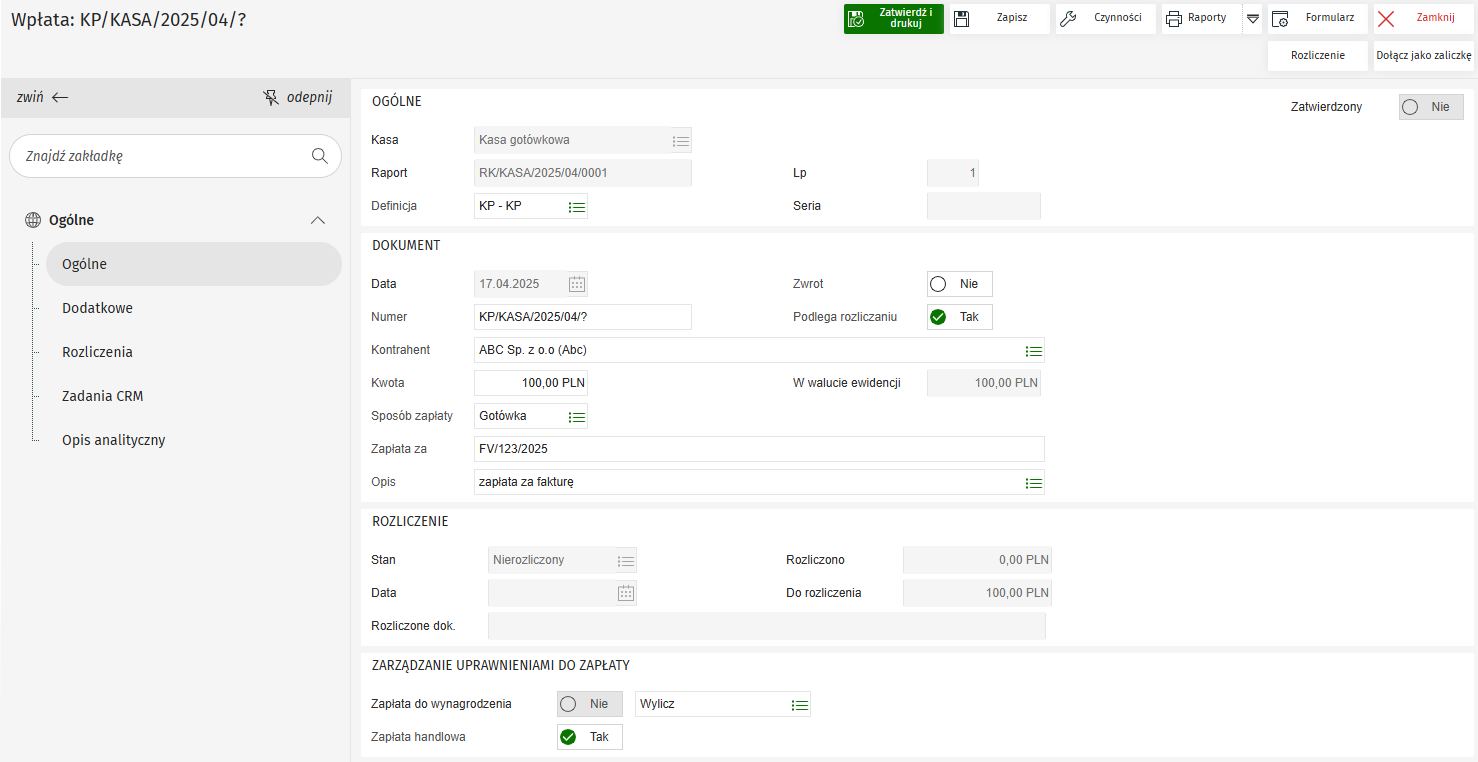The height and width of the screenshot is (762, 1478).
Task: Expand the Raporty dropdown arrow
Action: pyautogui.click(x=1252, y=18)
